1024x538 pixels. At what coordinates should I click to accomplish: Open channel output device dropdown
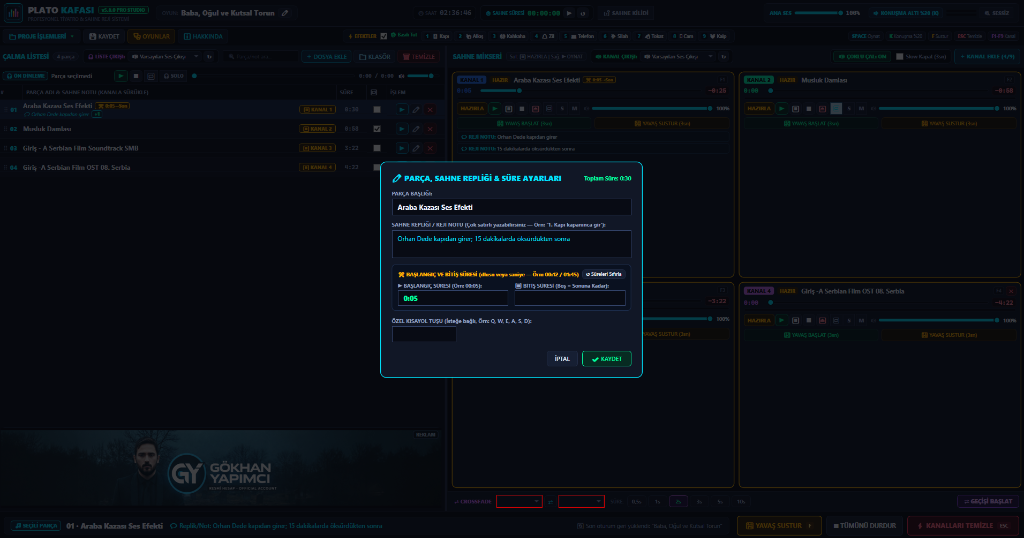678,57
